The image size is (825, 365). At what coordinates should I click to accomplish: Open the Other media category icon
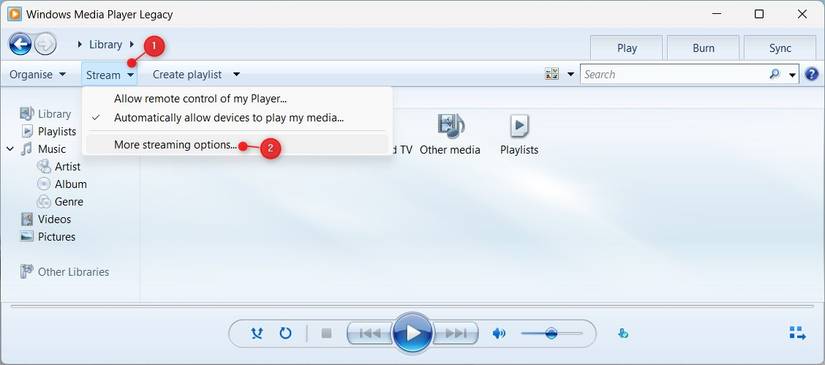click(450, 126)
